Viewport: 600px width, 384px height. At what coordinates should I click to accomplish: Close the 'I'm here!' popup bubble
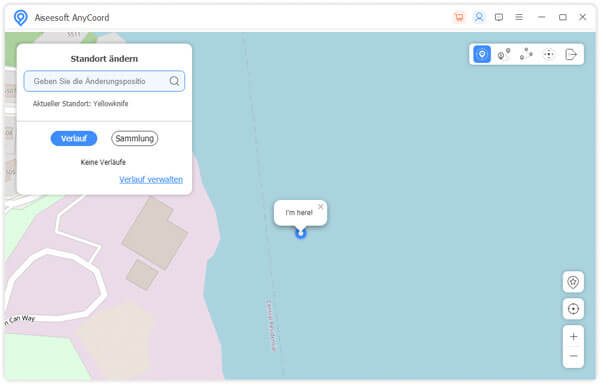(321, 207)
